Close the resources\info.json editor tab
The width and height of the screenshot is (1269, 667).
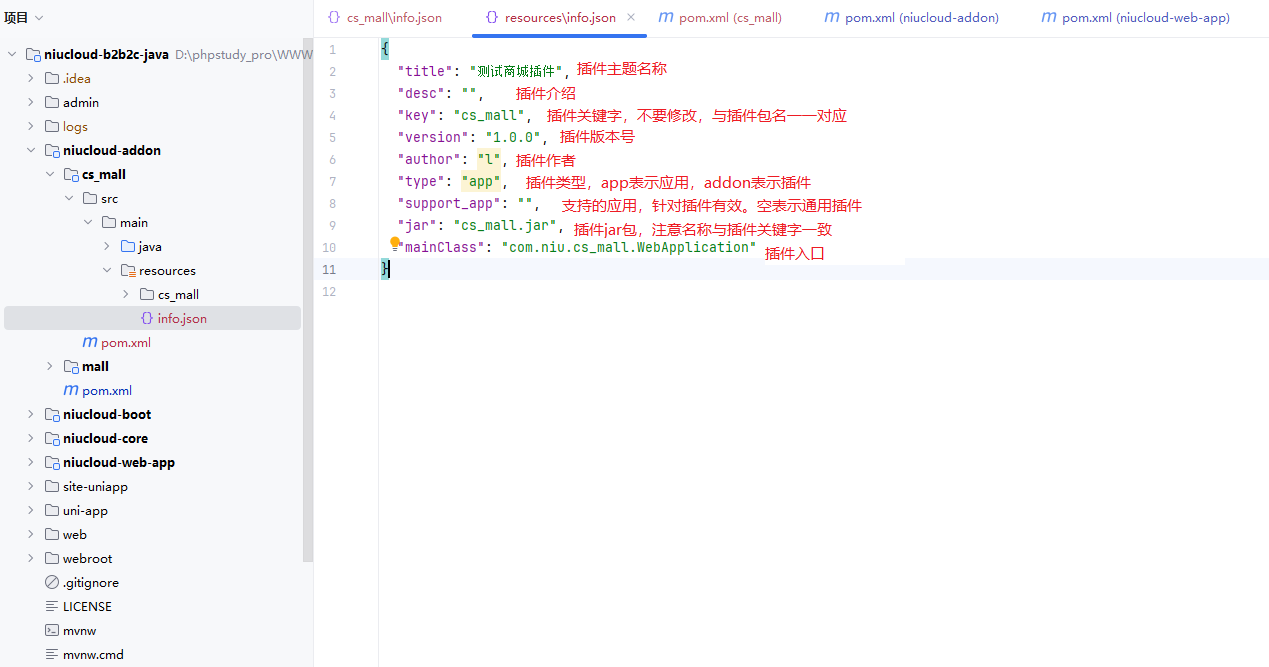630,18
